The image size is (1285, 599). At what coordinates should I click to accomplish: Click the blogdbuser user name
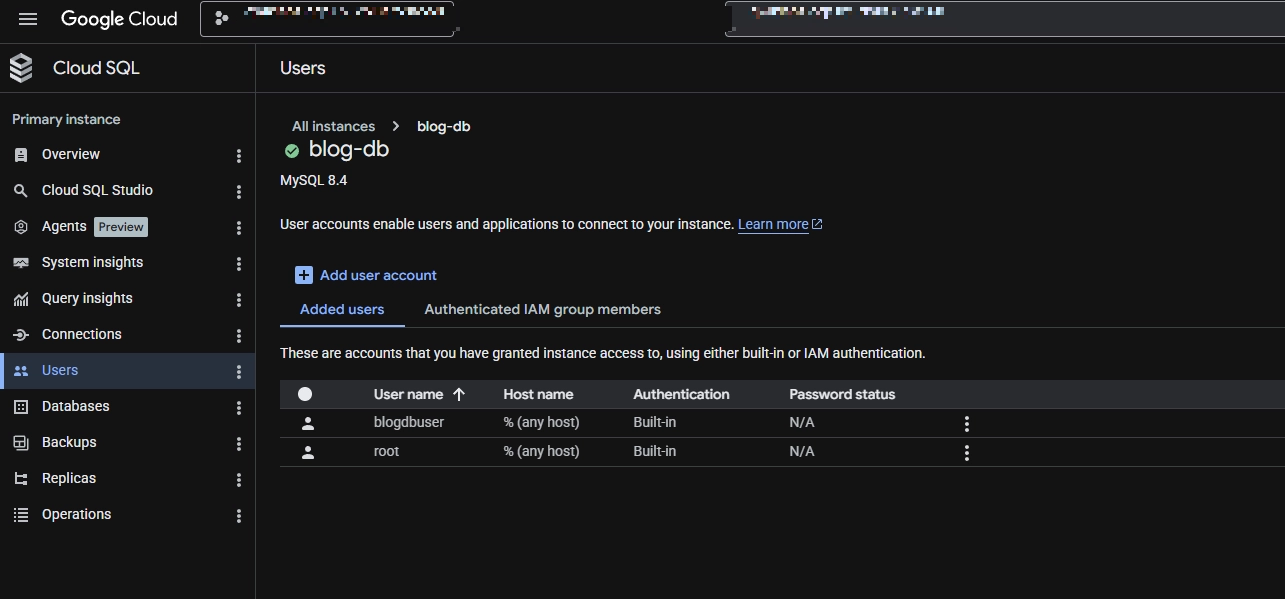pyautogui.click(x=409, y=422)
